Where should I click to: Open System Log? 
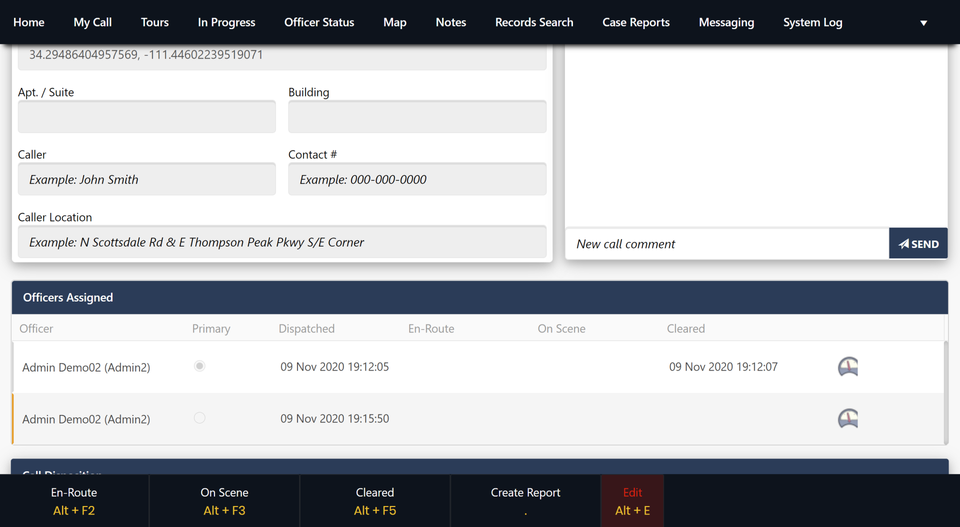[x=812, y=22]
